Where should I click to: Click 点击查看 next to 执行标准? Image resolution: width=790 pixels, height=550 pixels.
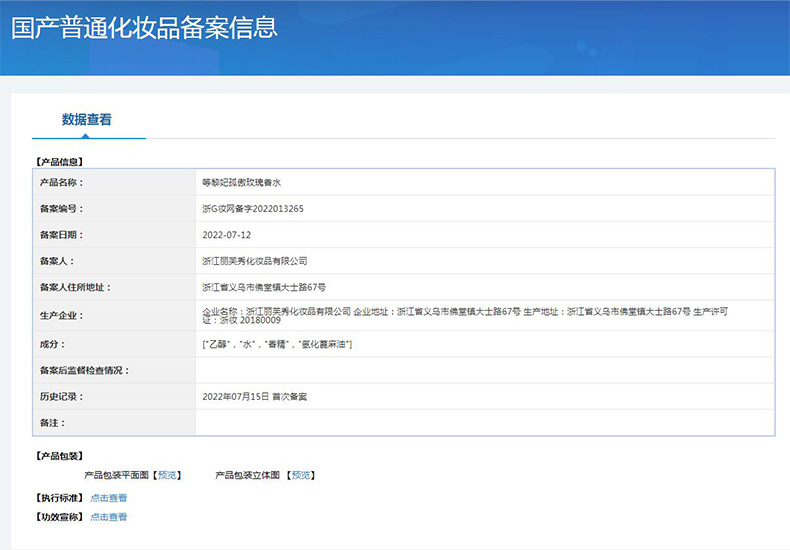tap(108, 498)
